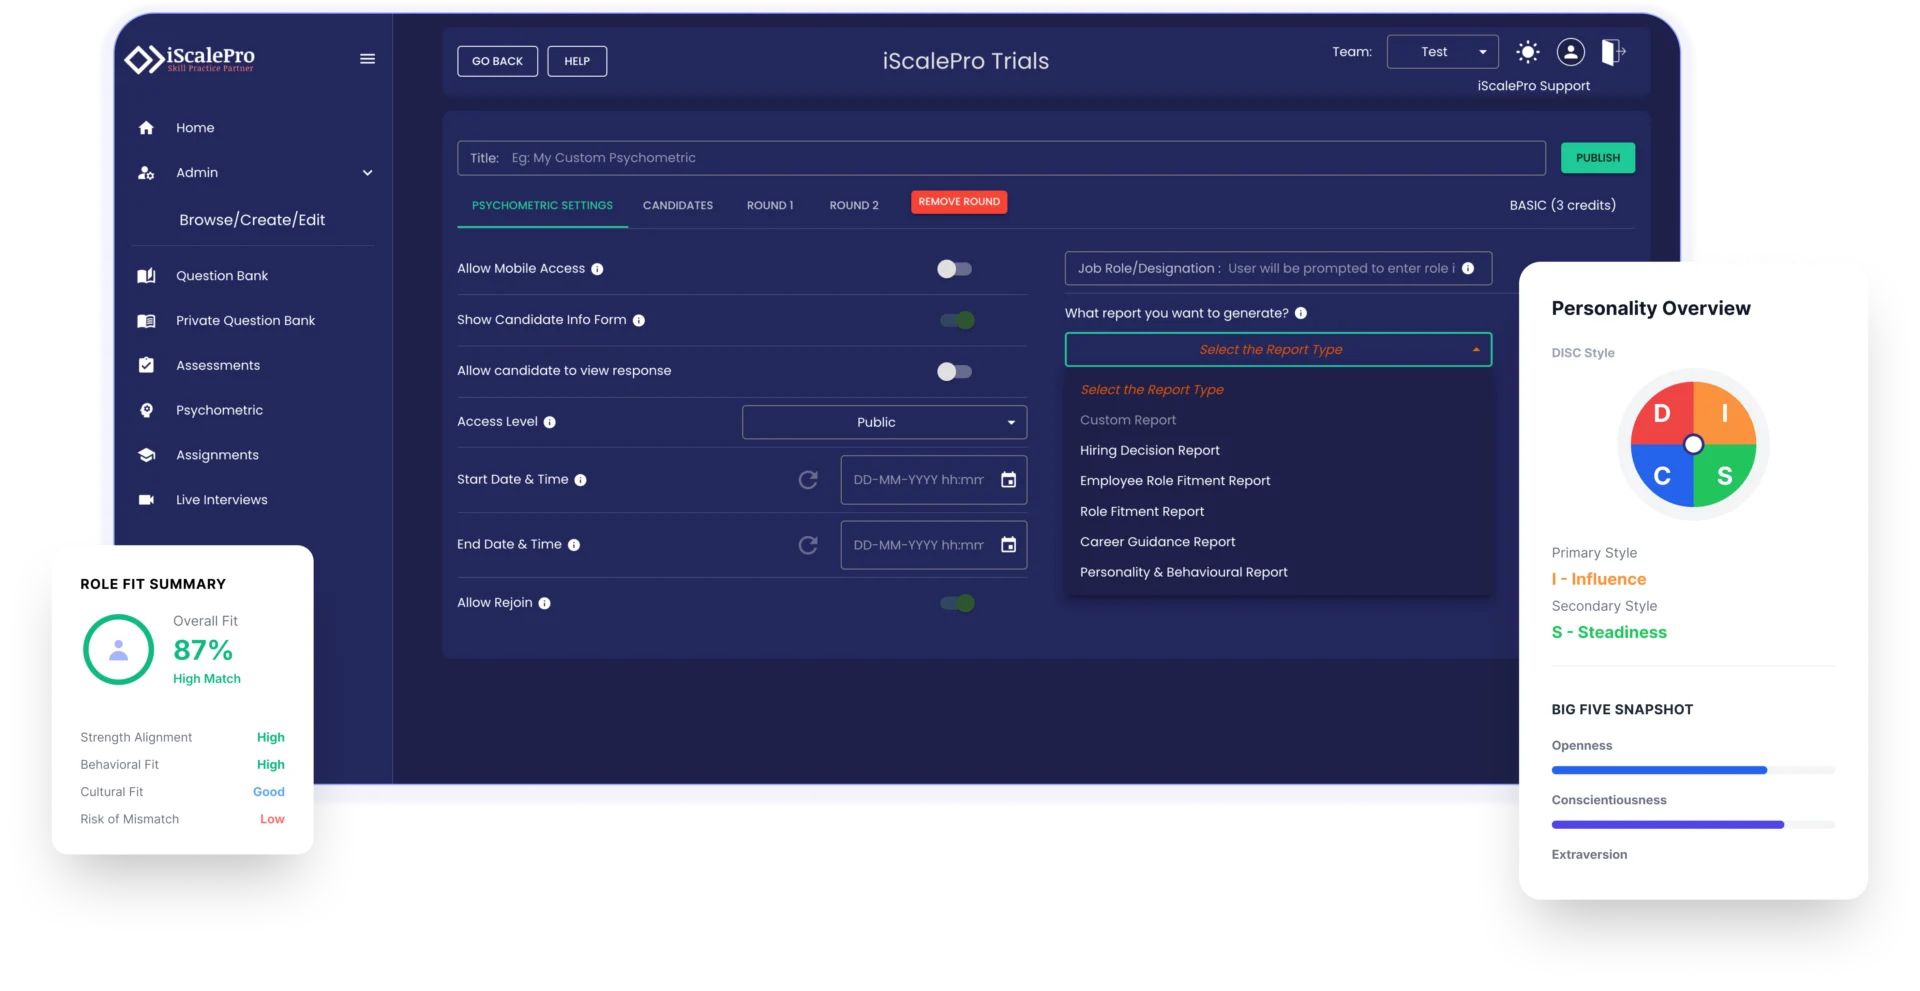Switch to the Candidates tab
1920x991 pixels.
point(678,205)
